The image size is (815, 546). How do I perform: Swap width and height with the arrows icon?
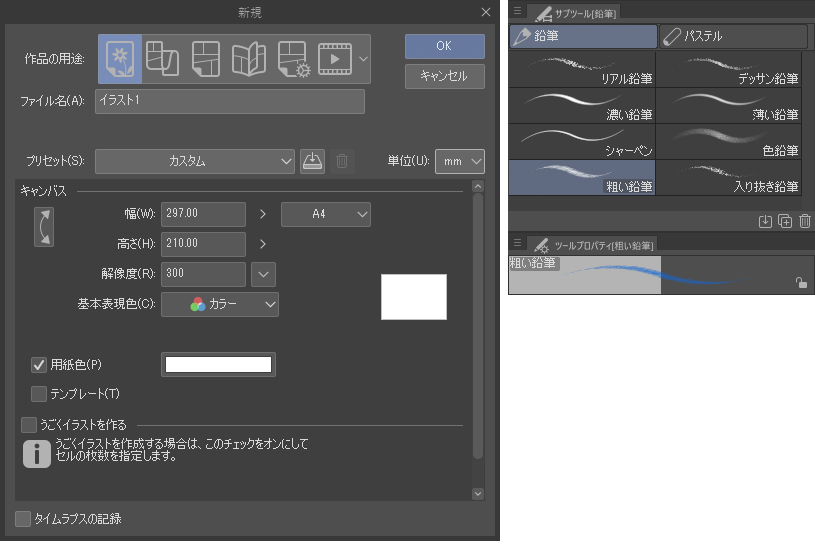(43, 227)
